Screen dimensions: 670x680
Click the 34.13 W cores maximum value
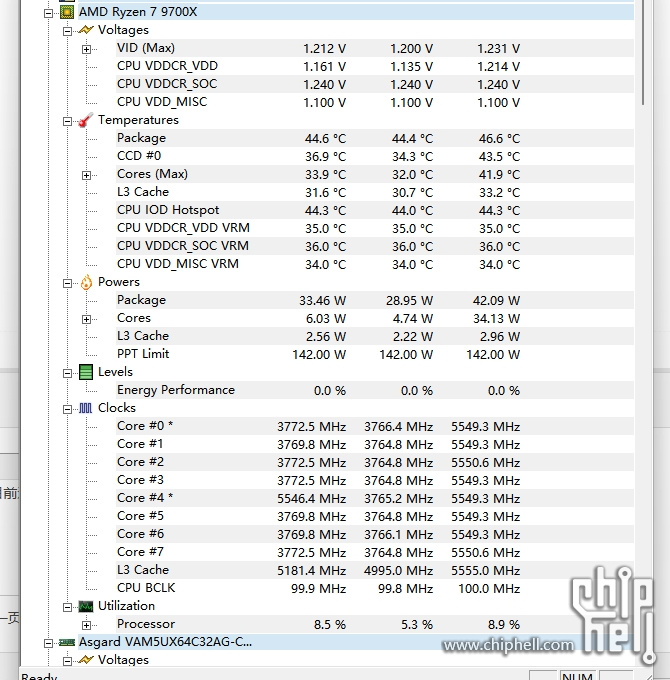point(497,319)
